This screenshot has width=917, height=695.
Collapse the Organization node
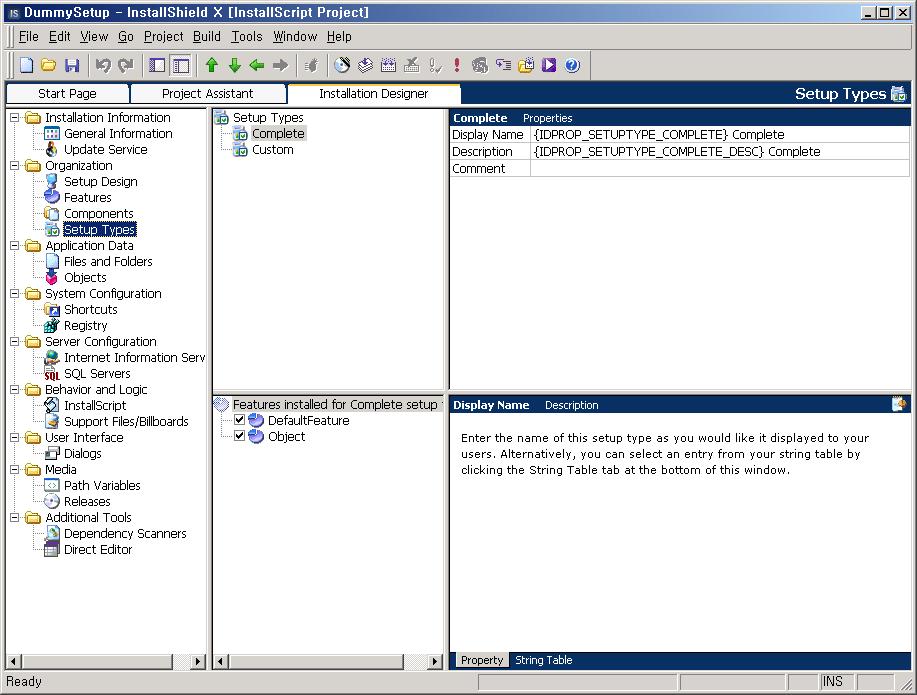pyautogui.click(x=15, y=166)
